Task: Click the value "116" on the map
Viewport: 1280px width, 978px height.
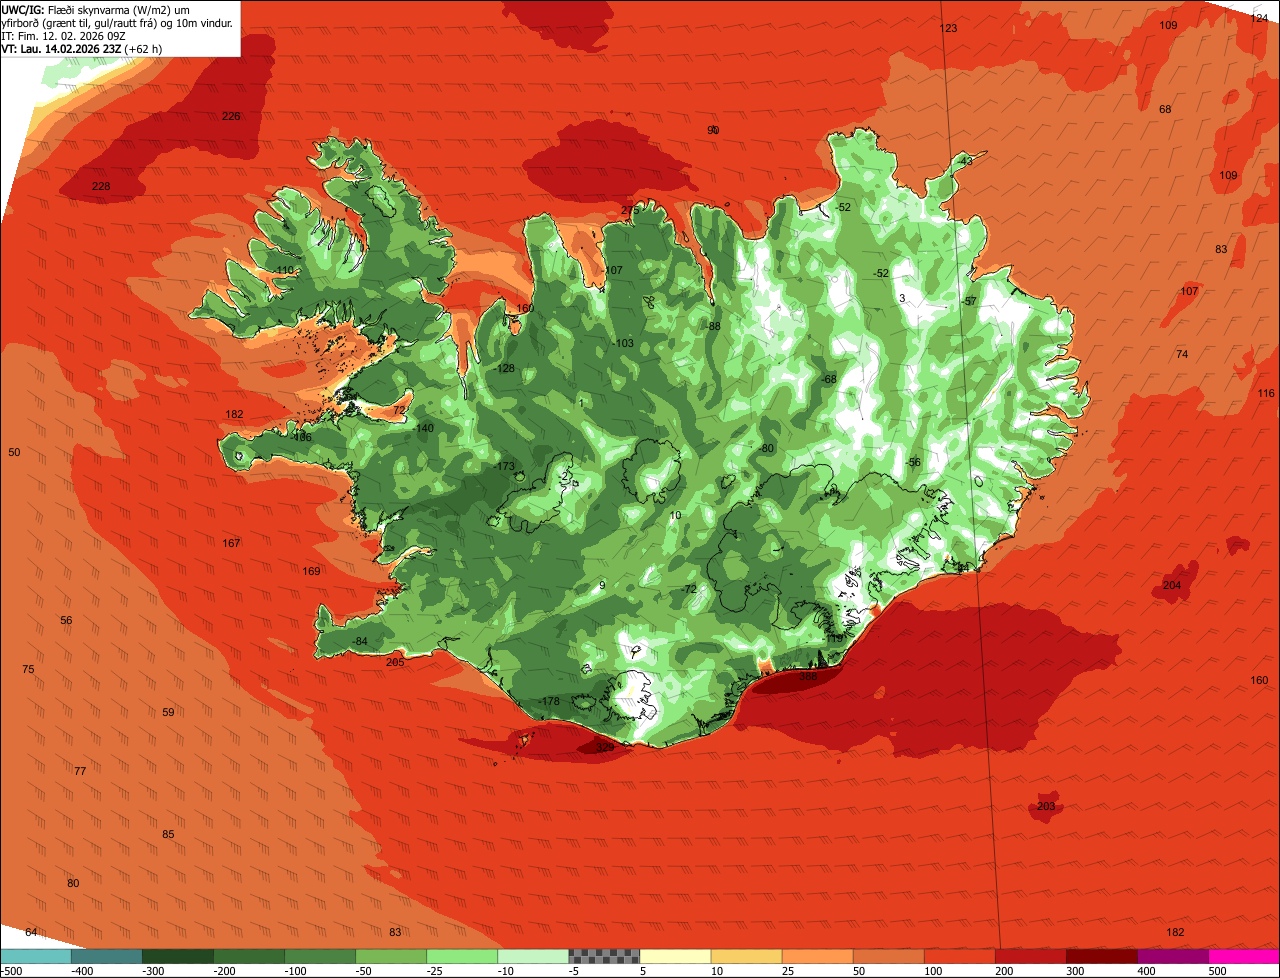Action: 1266,393
